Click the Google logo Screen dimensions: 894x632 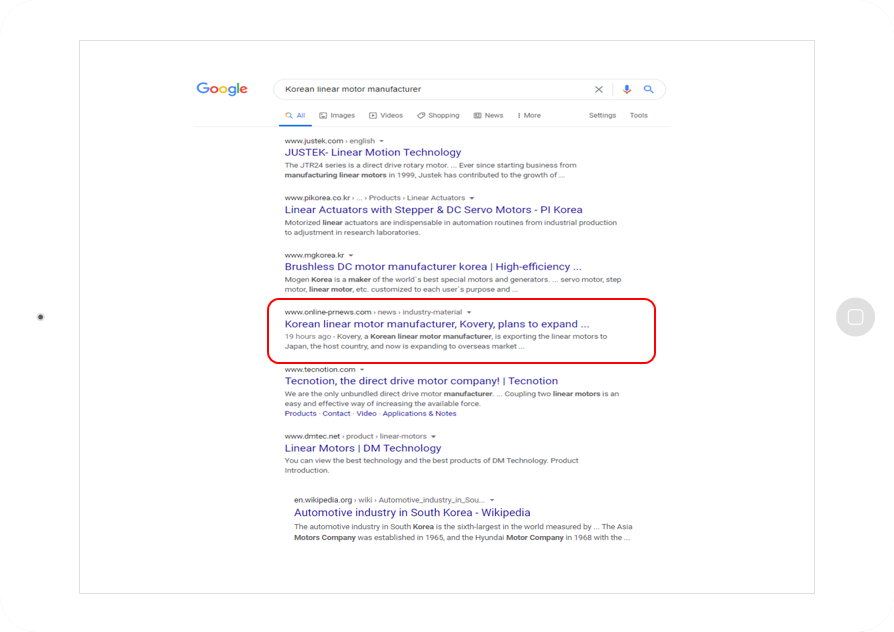coord(222,89)
